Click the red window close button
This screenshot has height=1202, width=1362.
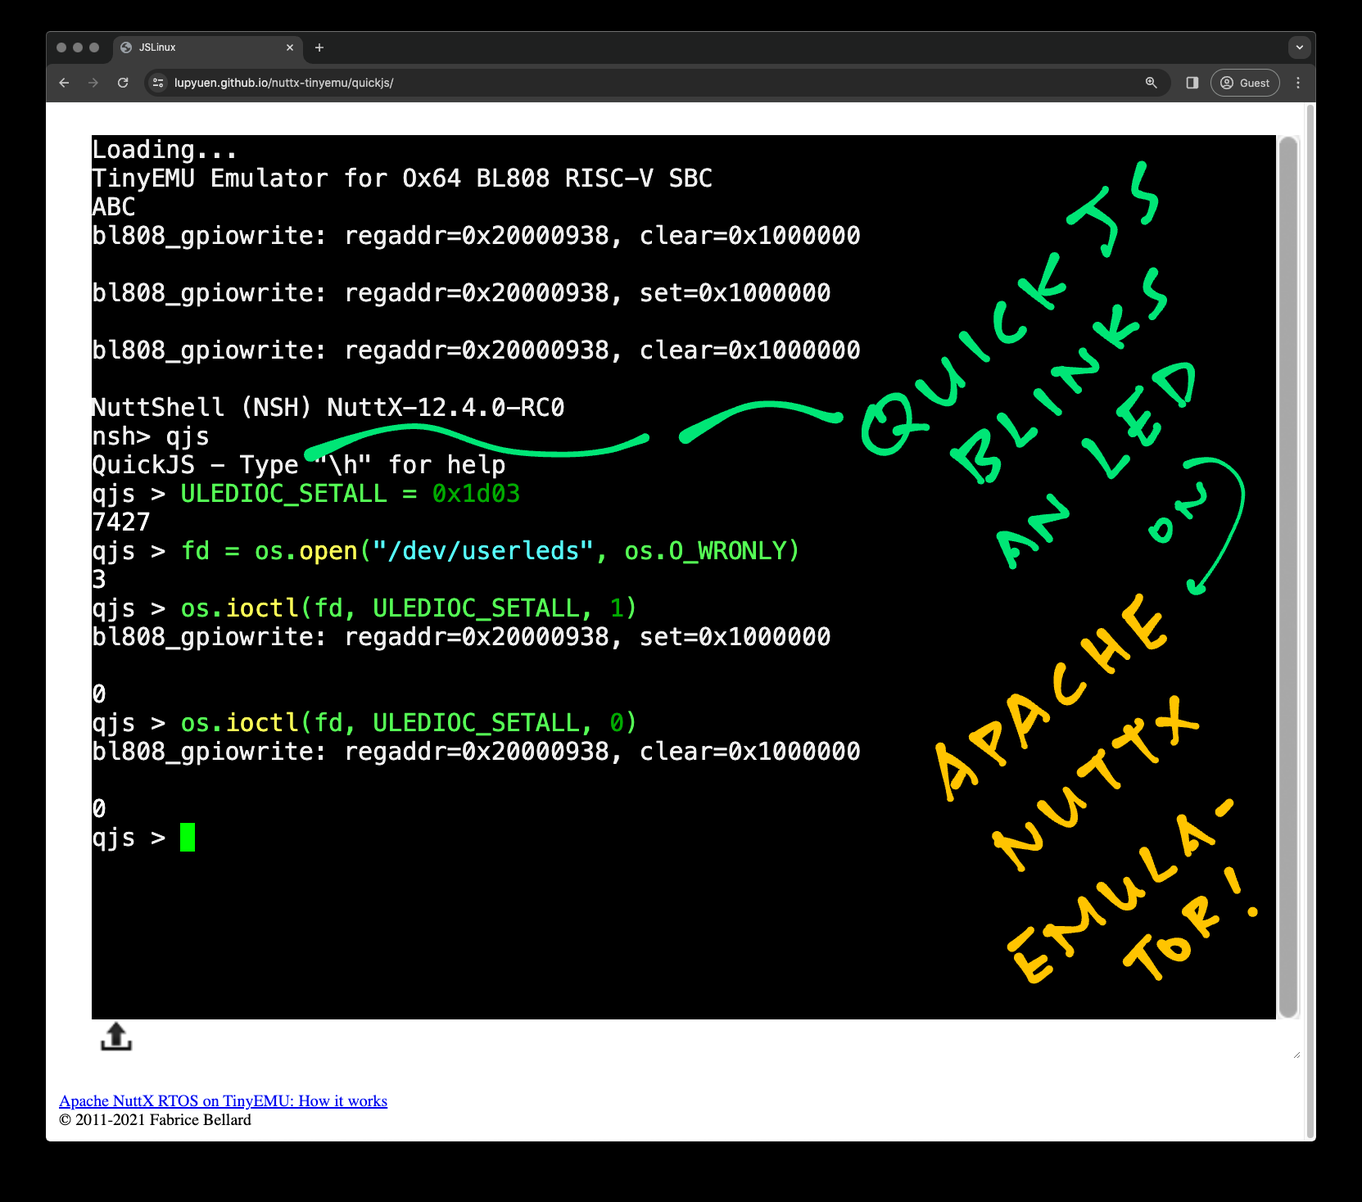click(62, 47)
